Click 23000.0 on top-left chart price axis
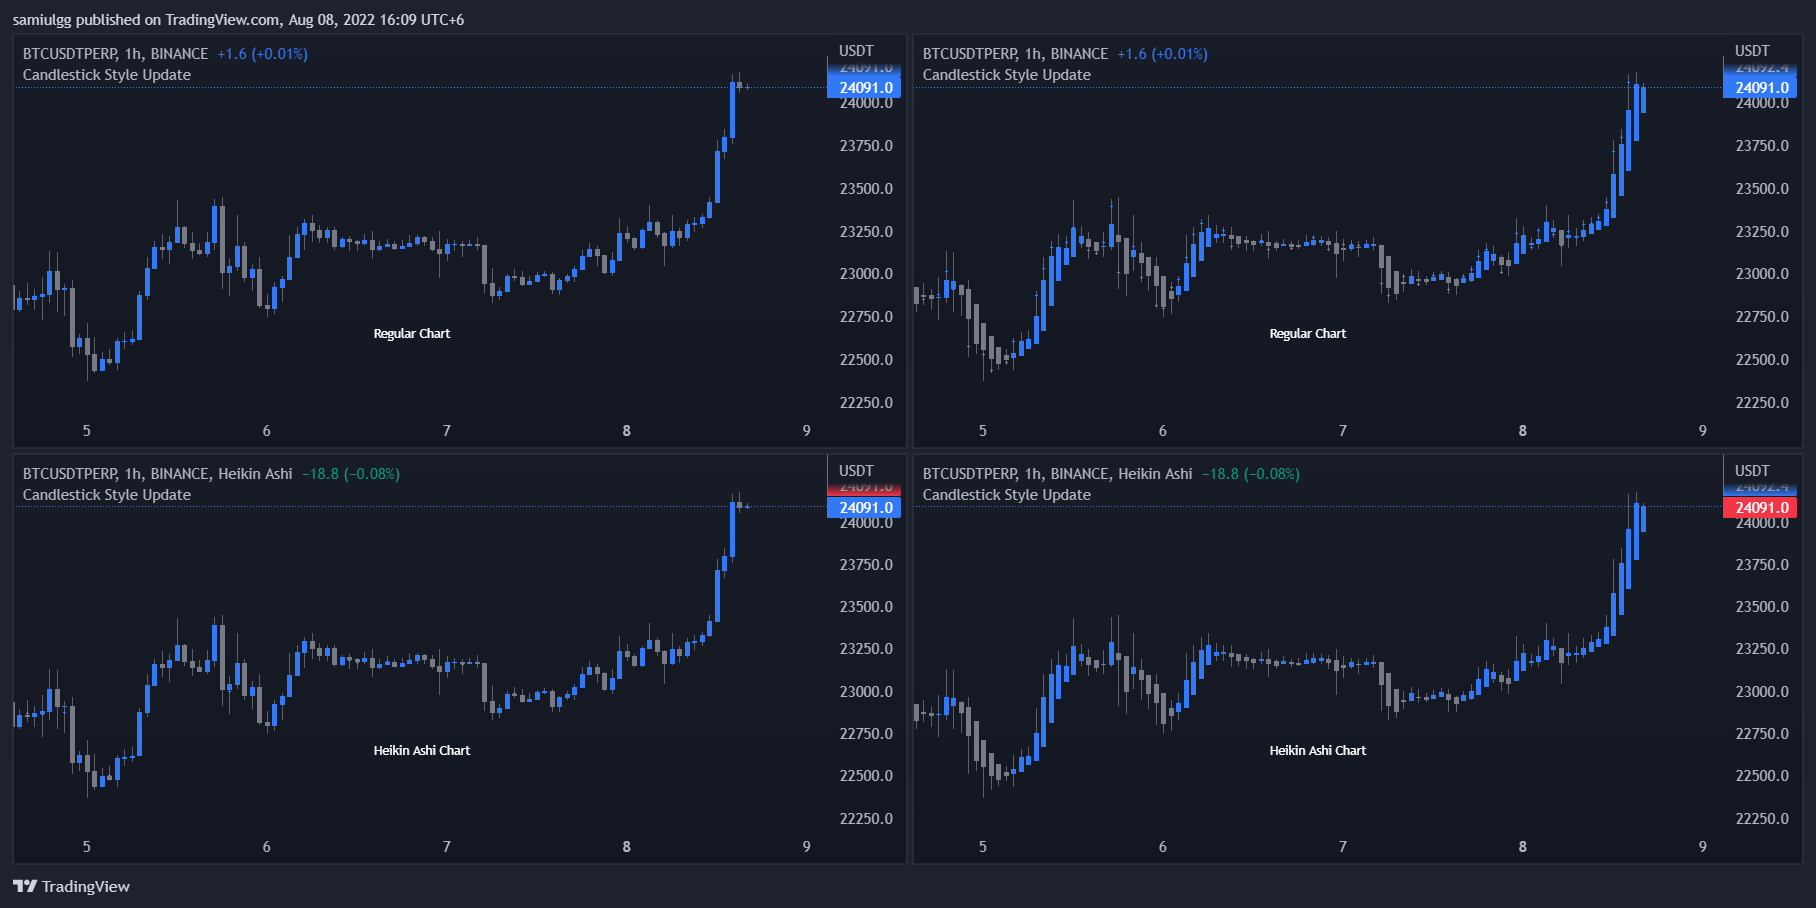 pyautogui.click(x=866, y=274)
